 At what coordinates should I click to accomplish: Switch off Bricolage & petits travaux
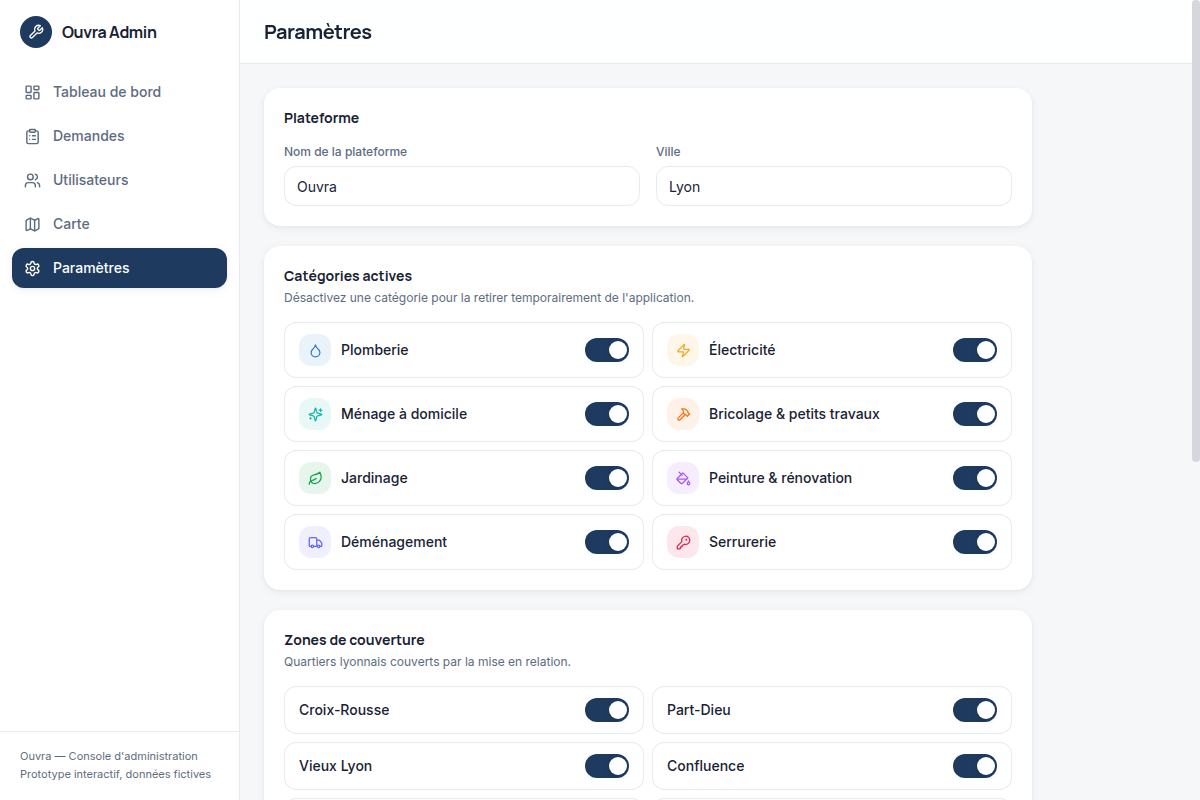click(x=975, y=414)
